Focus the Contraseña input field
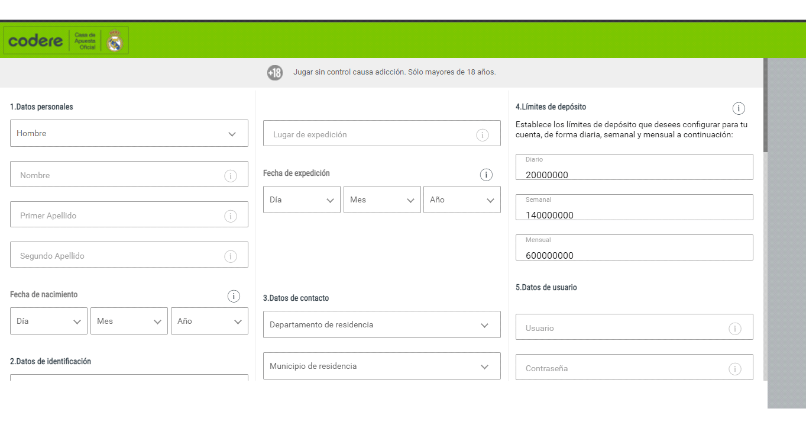Image resolution: width=806 pixels, height=428 pixels. tap(634, 367)
